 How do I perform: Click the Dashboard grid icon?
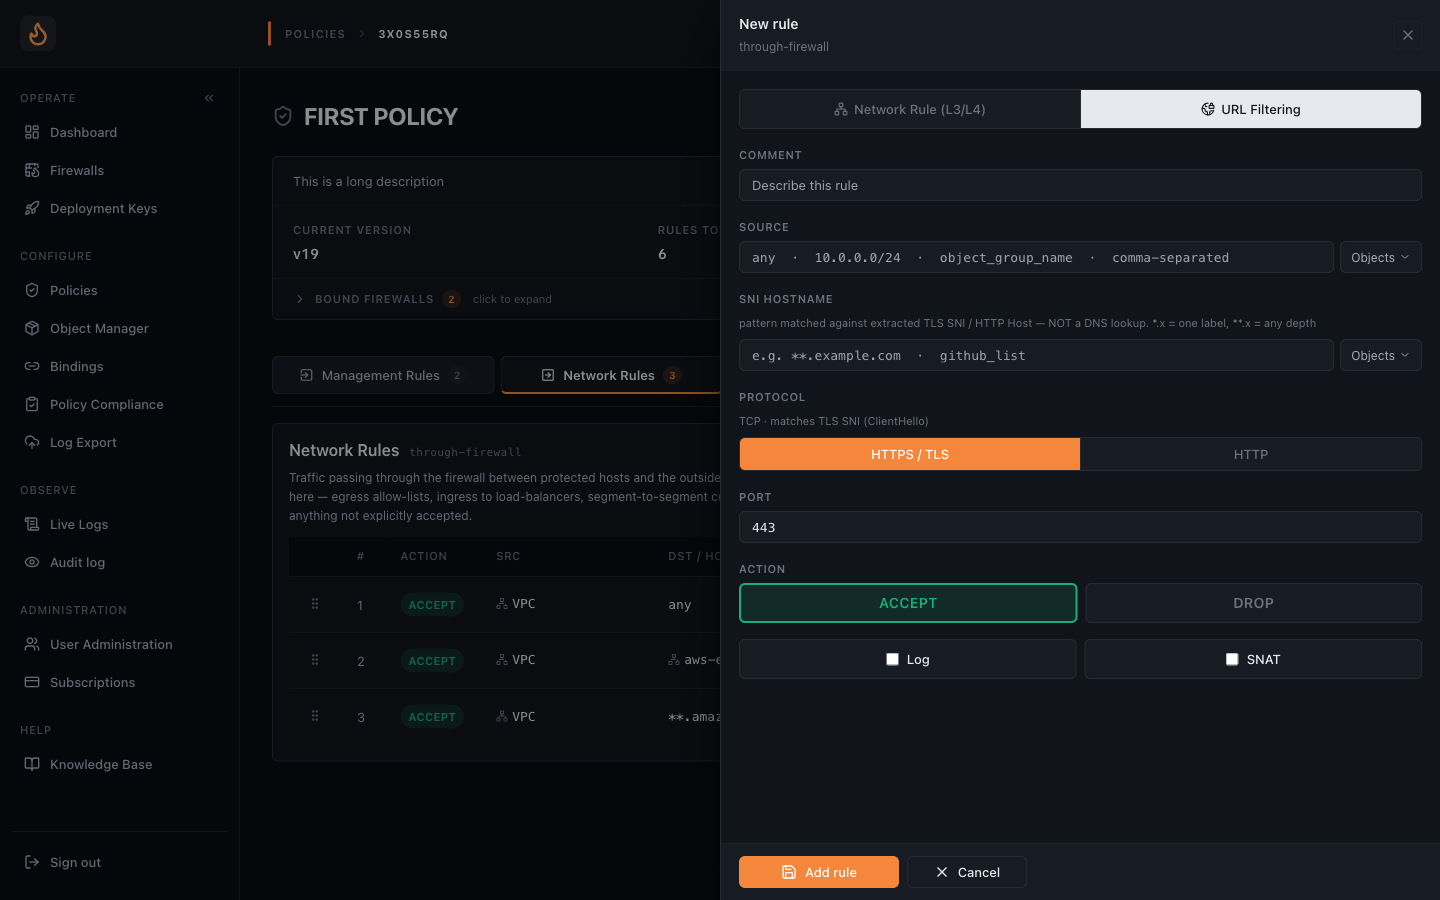point(32,132)
